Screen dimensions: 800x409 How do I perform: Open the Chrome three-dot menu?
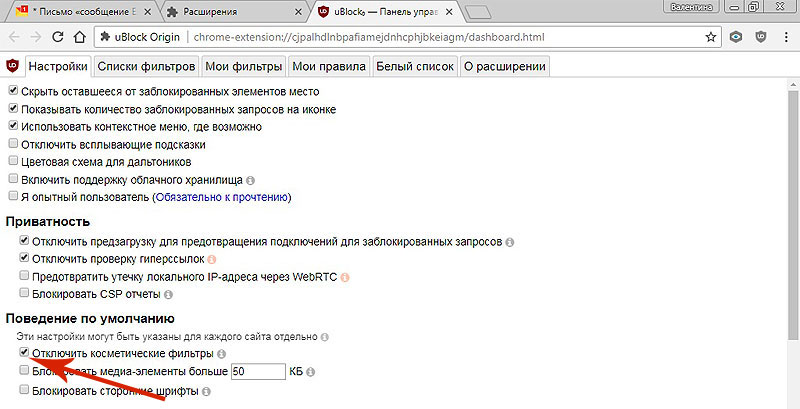coord(786,37)
